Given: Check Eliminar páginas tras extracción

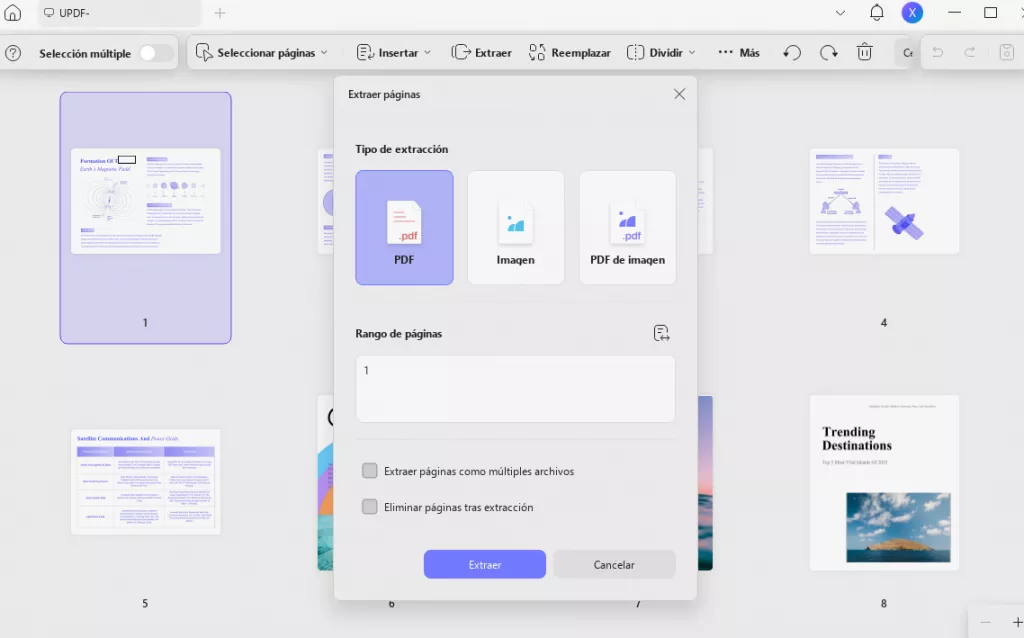Looking at the screenshot, I should (370, 507).
